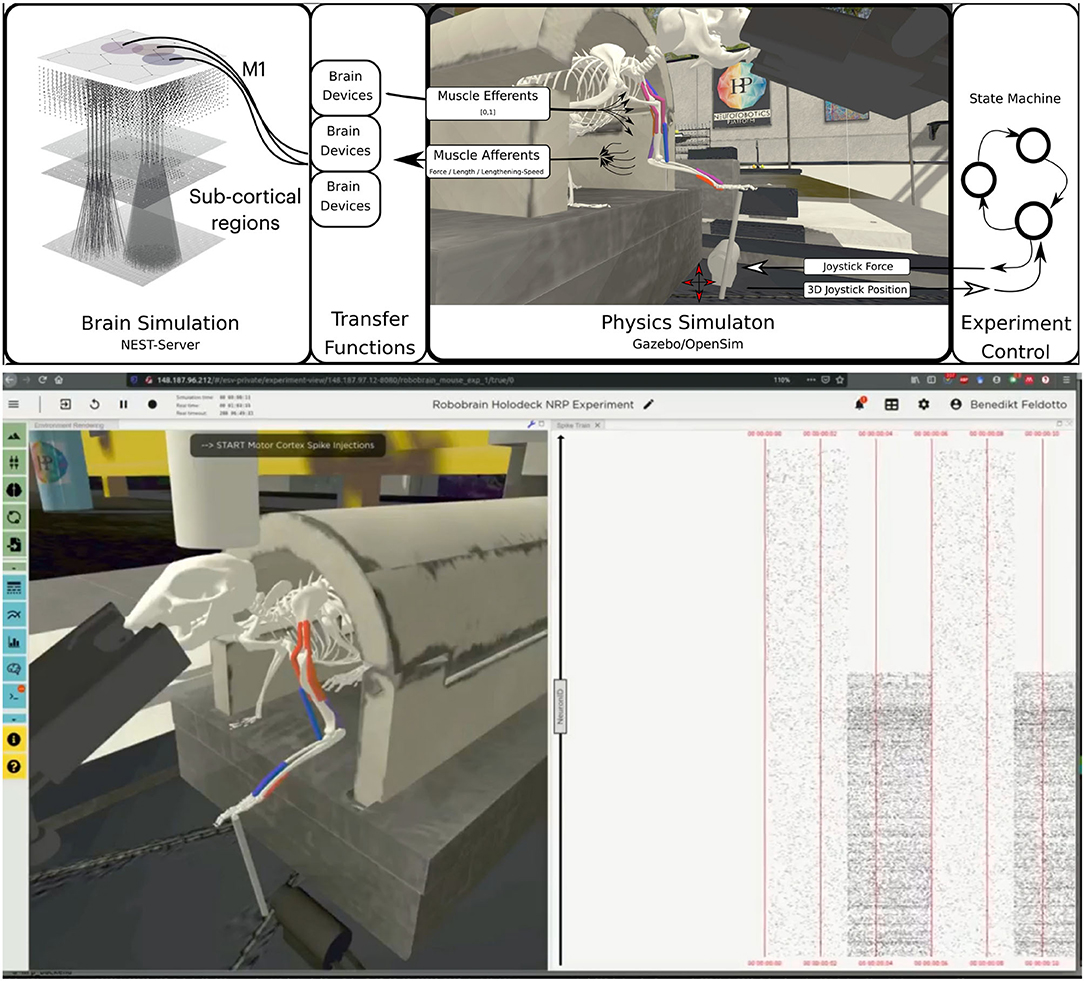Reset the 110% zoom indicator
1084x981 pixels.
[781, 380]
